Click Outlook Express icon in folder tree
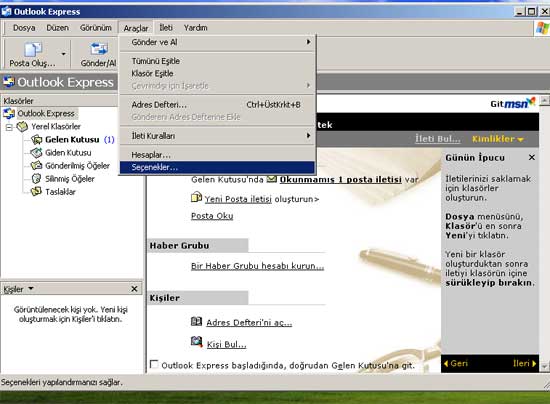550x404 pixels. click(9, 114)
